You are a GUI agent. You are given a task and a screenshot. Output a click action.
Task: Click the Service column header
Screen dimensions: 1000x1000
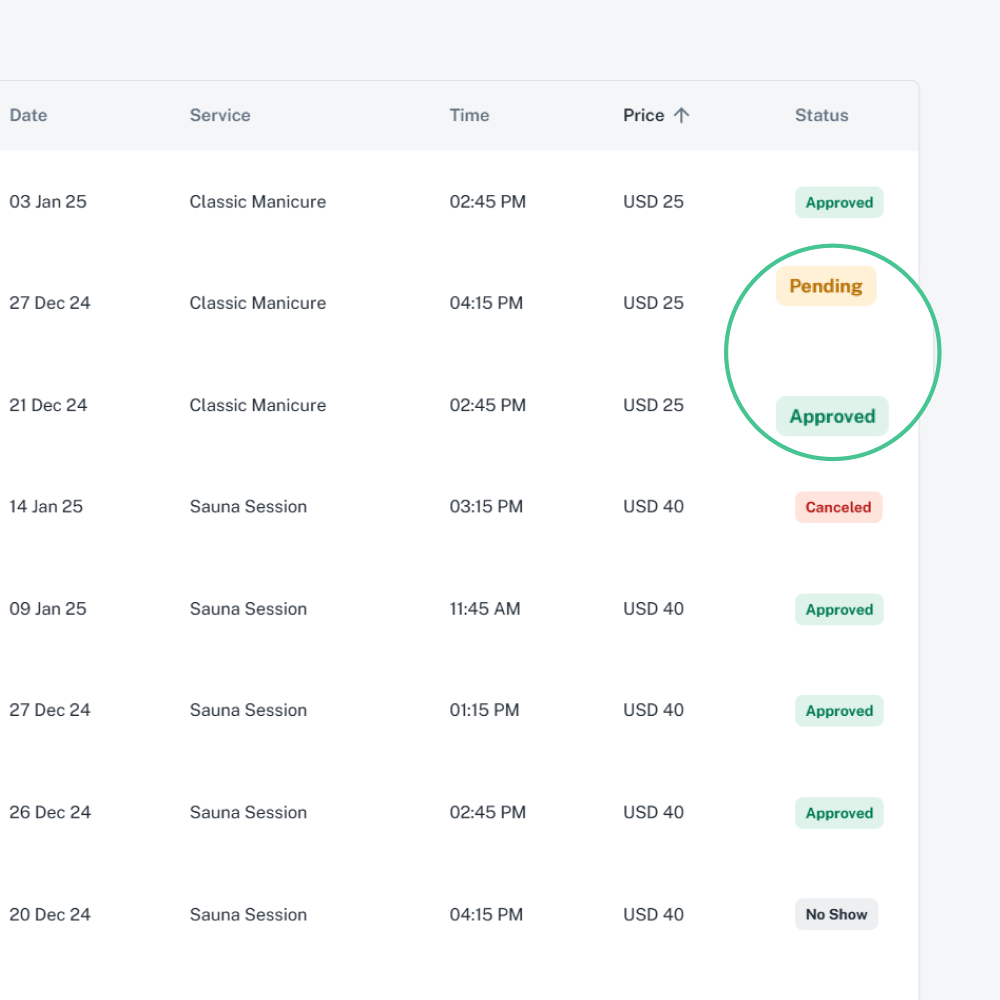(x=220, y=115)
